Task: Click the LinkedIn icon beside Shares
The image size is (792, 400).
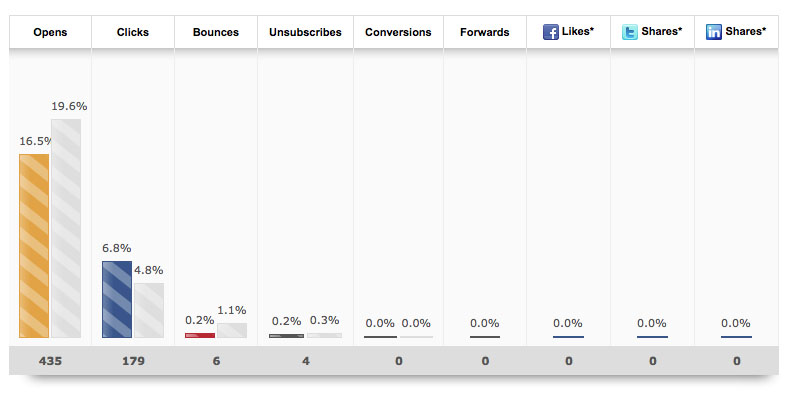Action: tap(714, 32)
